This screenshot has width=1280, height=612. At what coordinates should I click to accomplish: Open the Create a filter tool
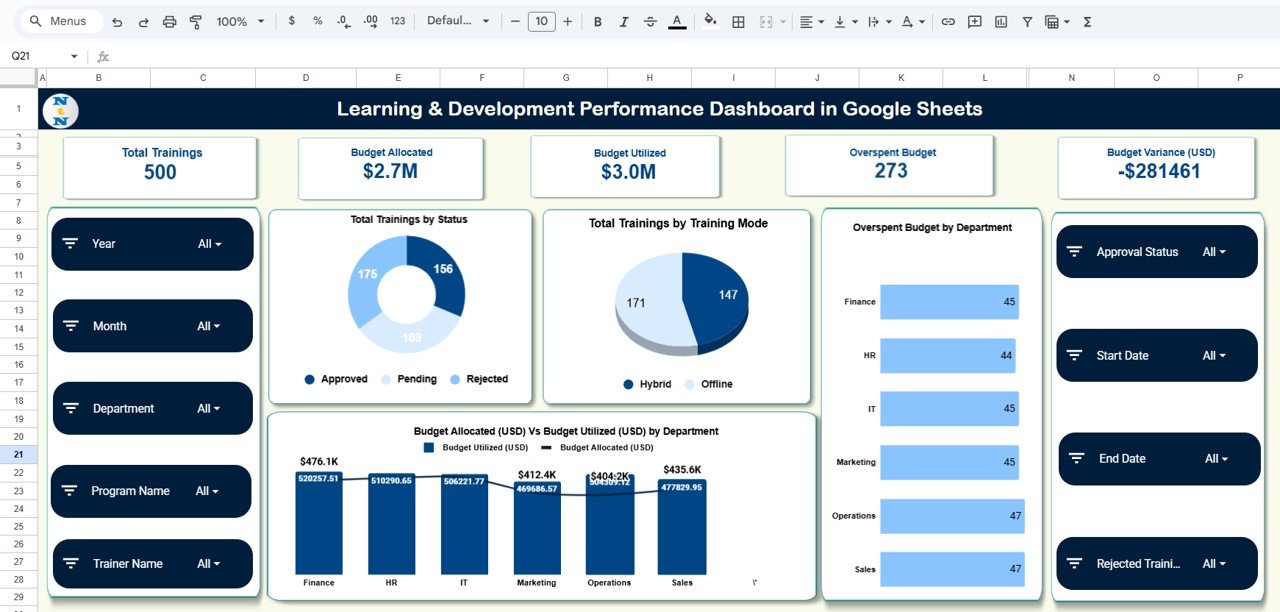click(x=1027, y=21)
